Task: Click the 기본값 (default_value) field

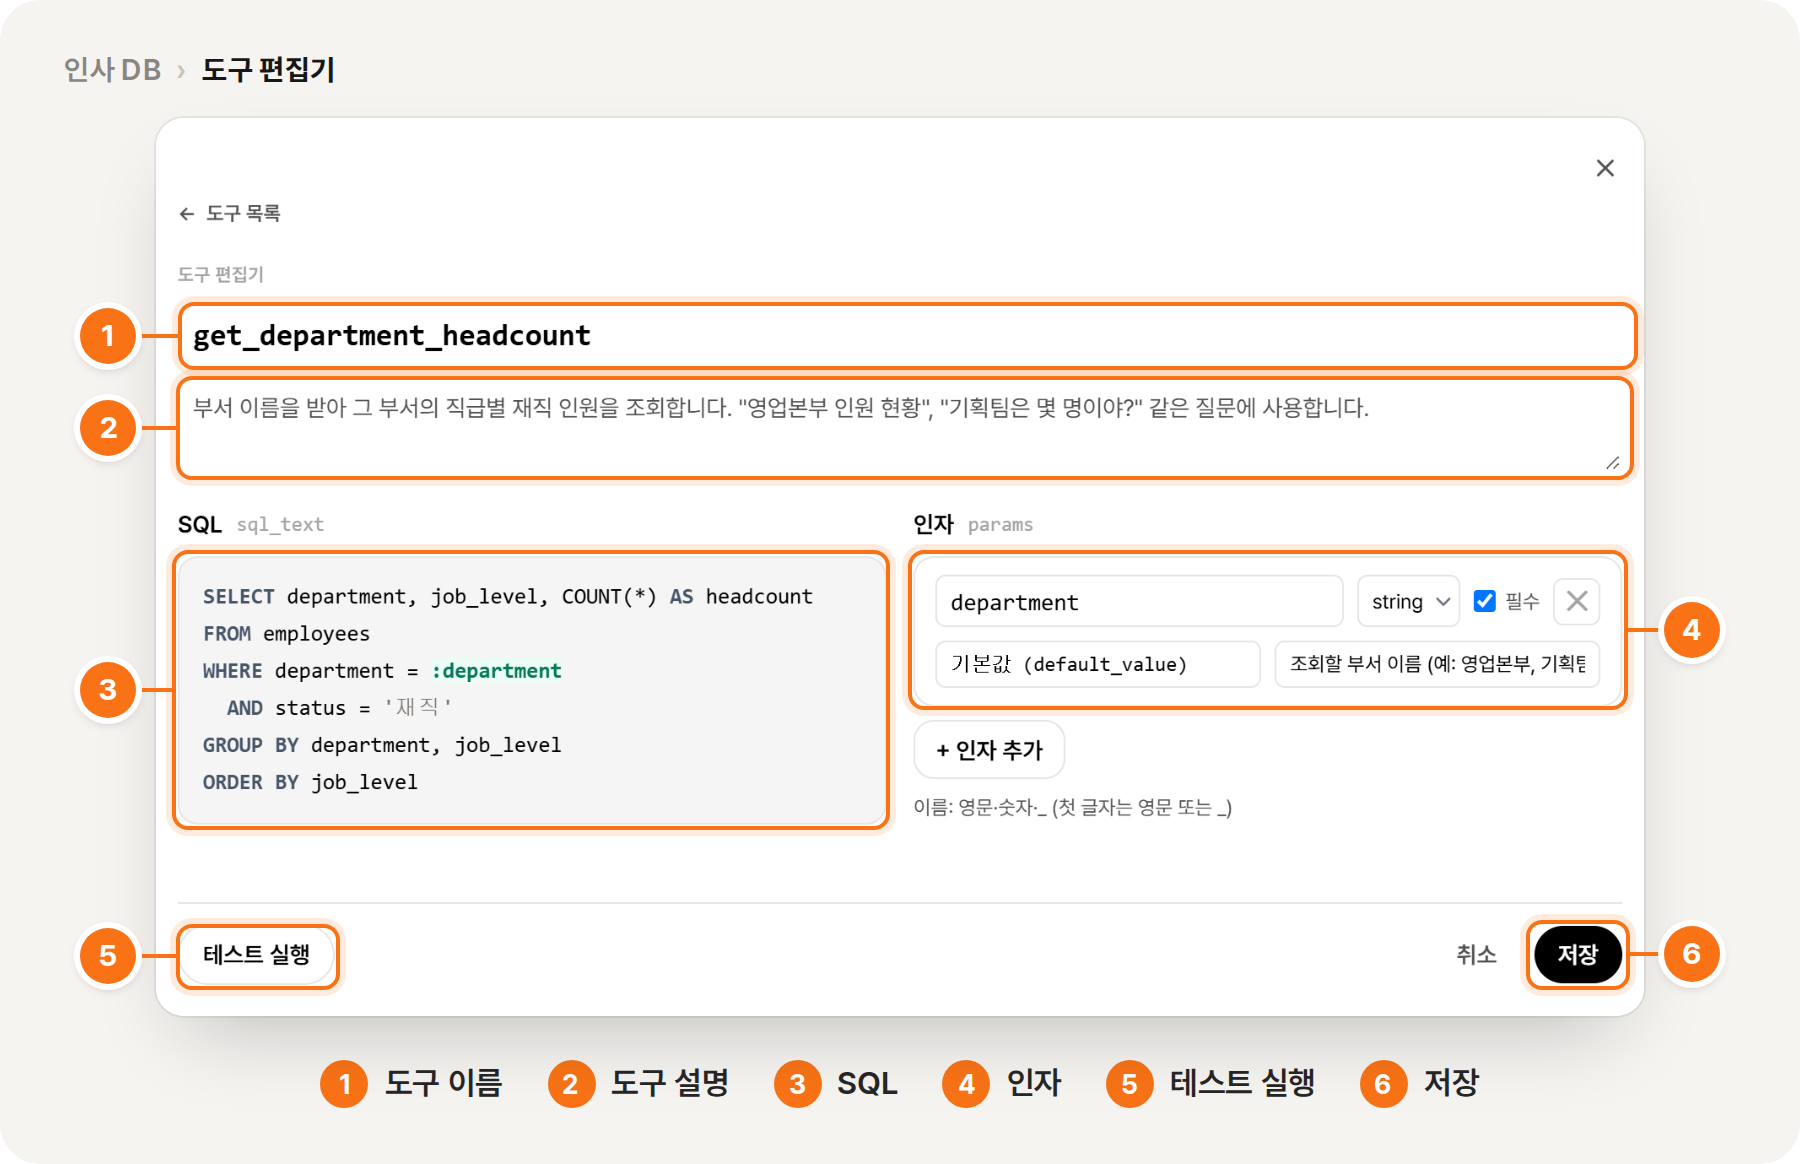Action: [x=1098, y=664]
